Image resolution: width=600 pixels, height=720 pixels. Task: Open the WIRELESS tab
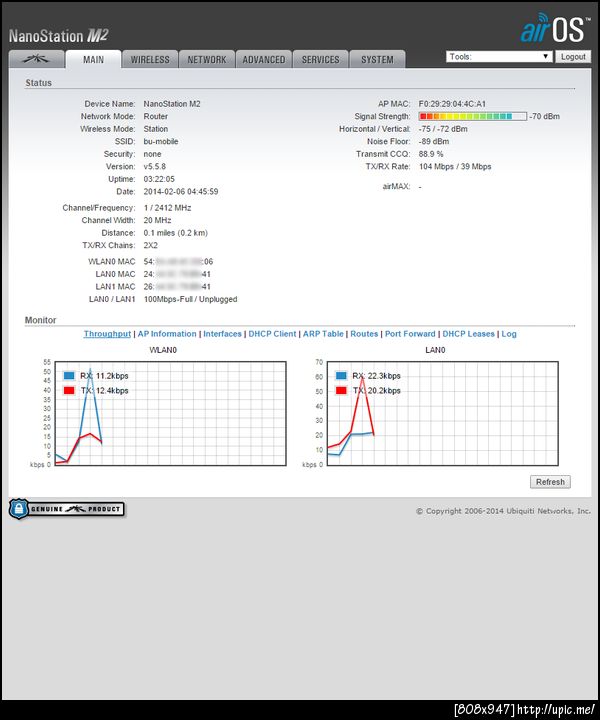[x=150, y=60]
